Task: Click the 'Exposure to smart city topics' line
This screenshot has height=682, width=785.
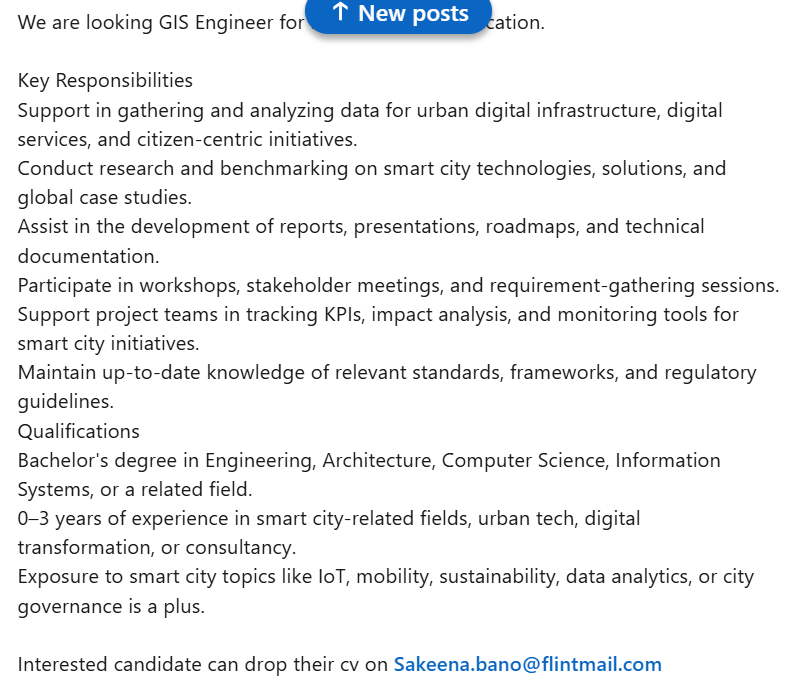Action: (385, 577)
